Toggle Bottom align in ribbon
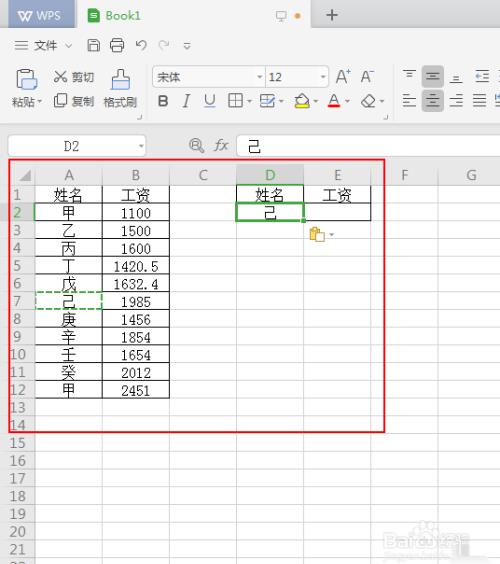500x564 pixels. (x=456, y=77)
